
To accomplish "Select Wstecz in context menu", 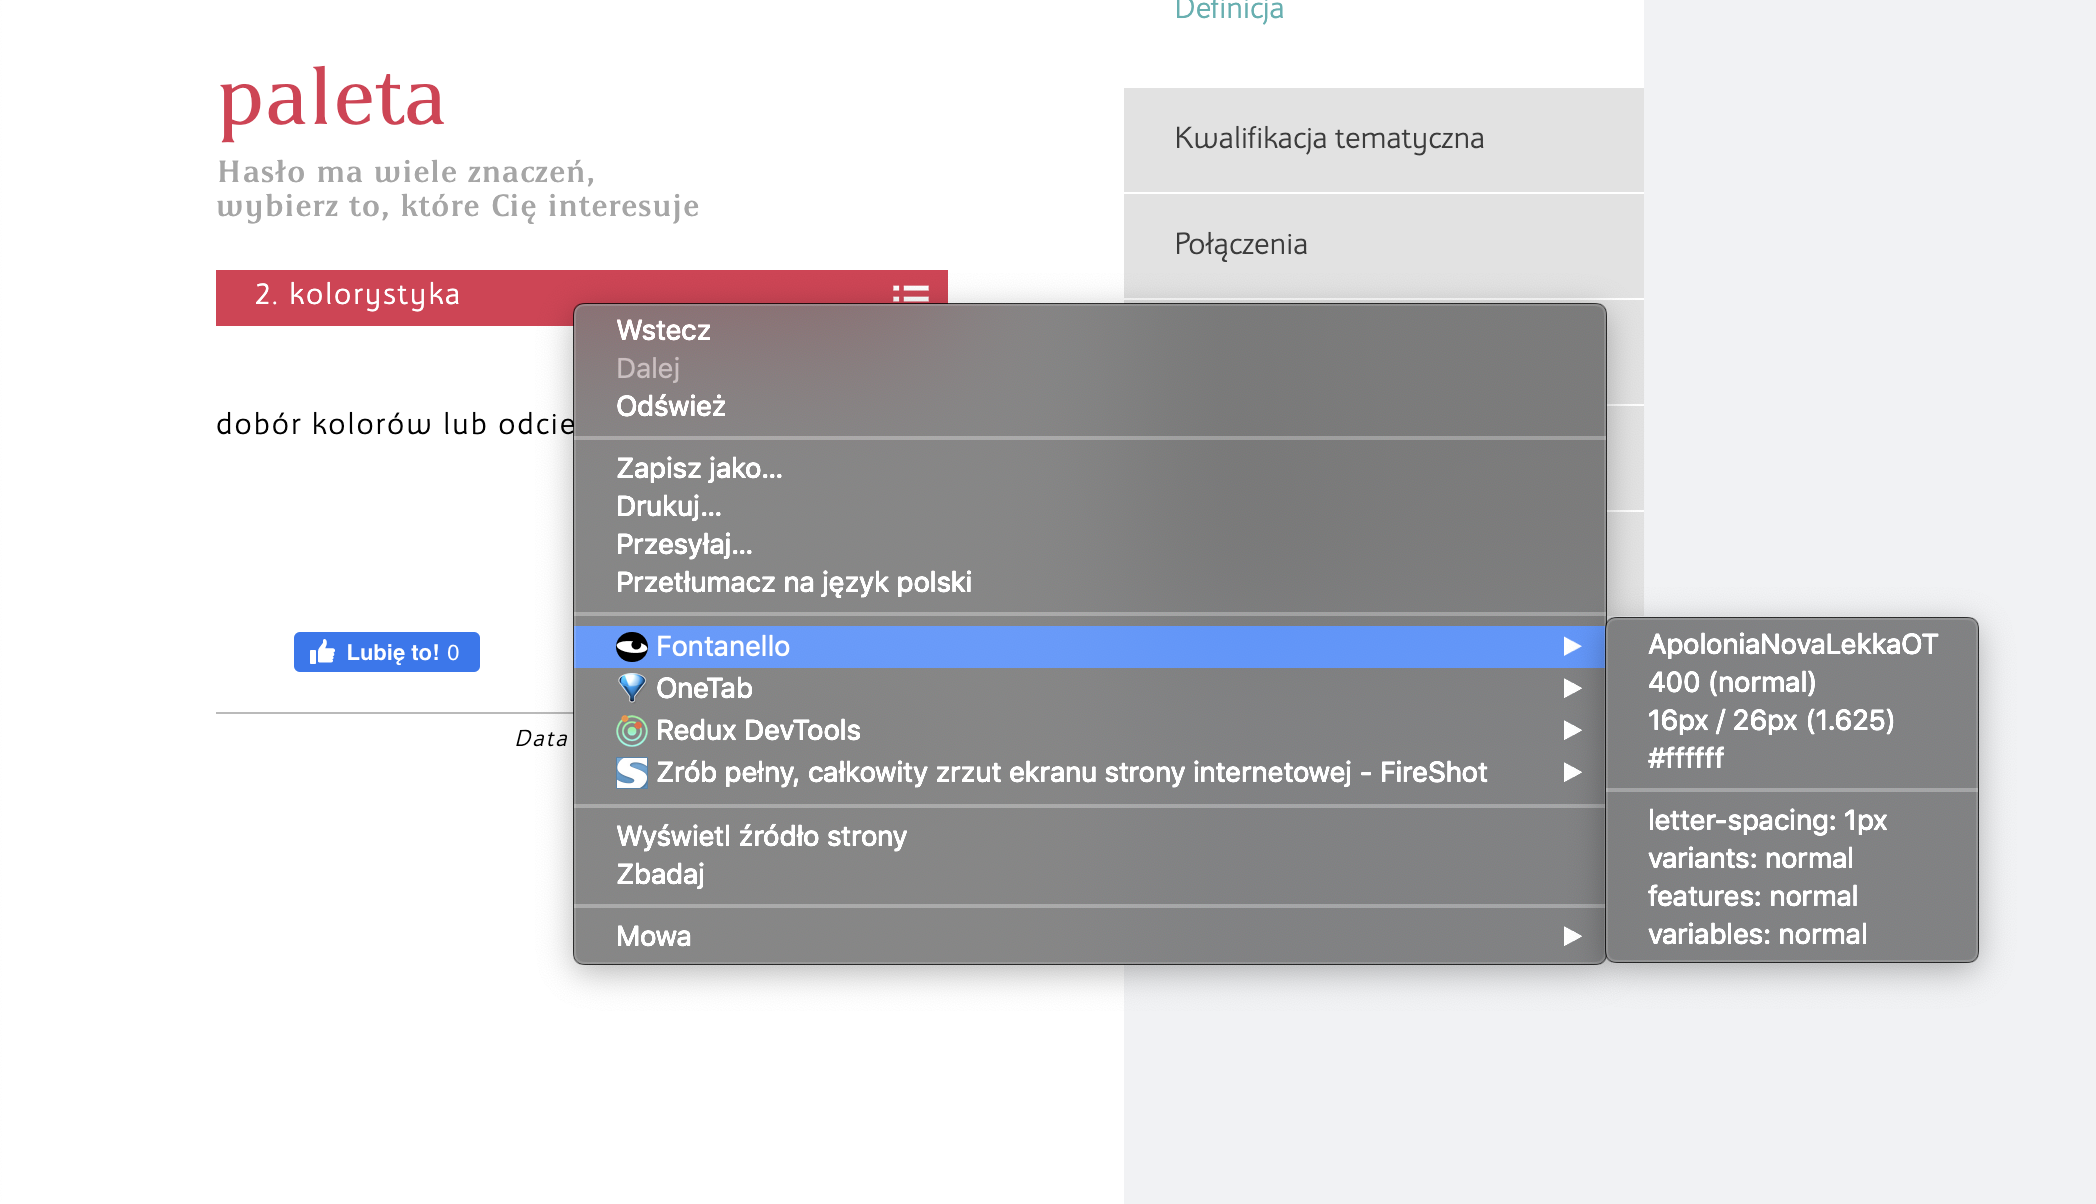I will [663, 330].
